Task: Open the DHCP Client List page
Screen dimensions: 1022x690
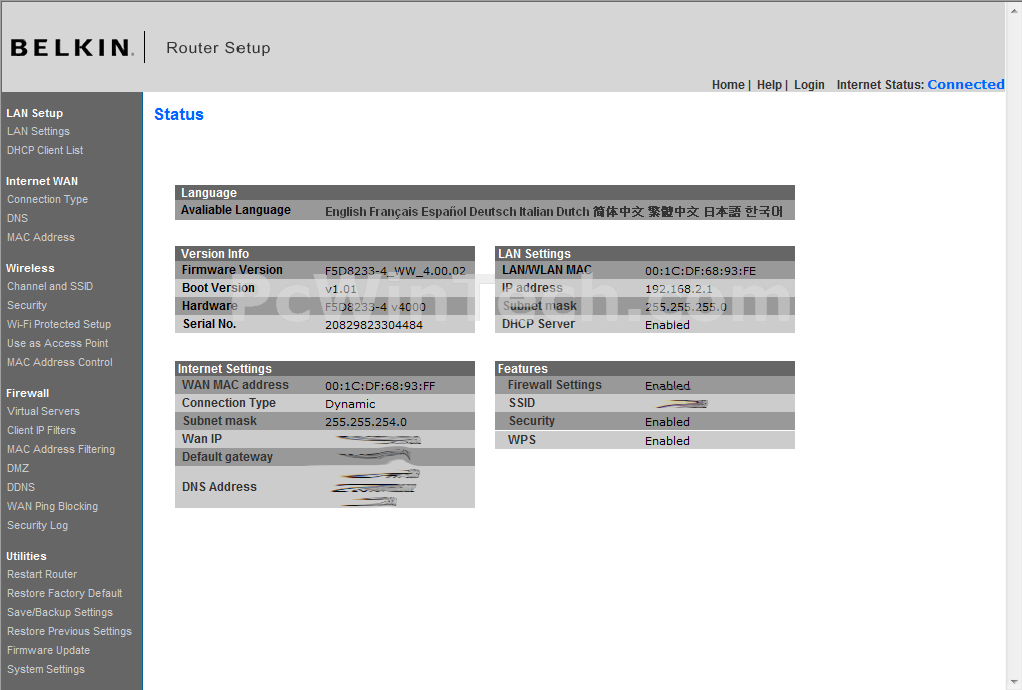Action: coord(45,150)
